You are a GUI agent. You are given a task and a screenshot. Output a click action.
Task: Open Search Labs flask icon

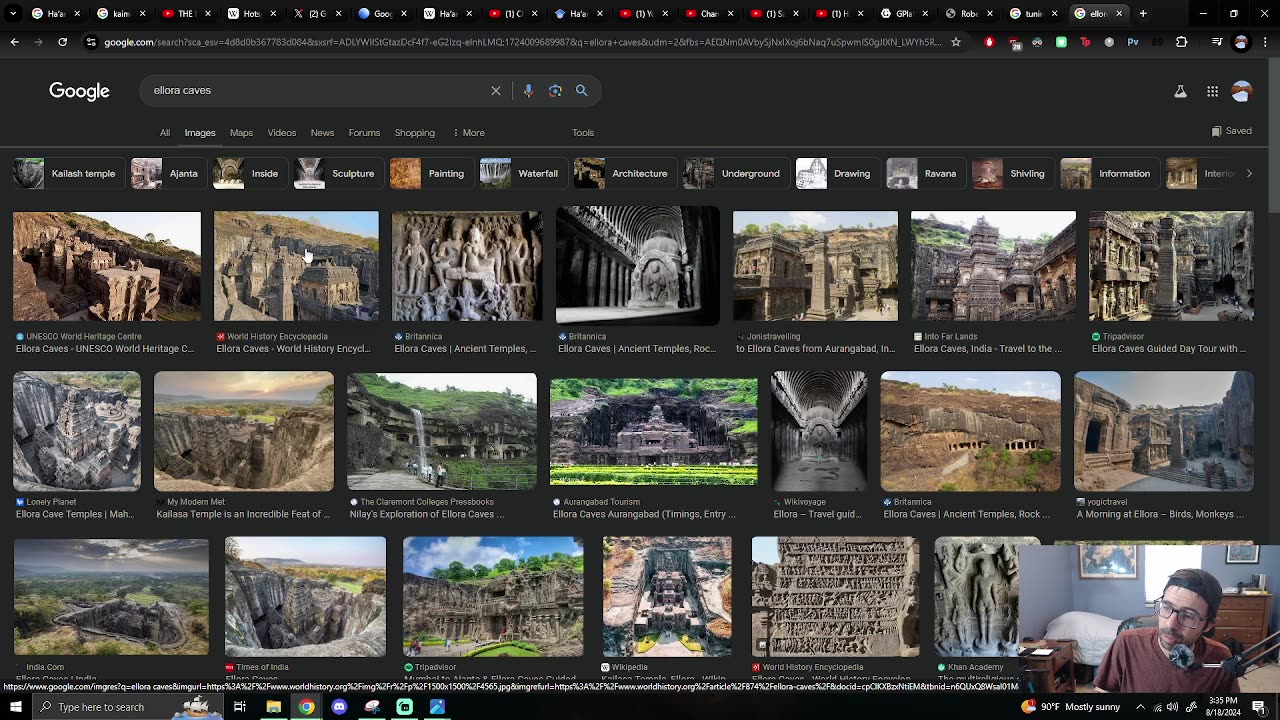pyautogui.click(x=1180, y=91)
